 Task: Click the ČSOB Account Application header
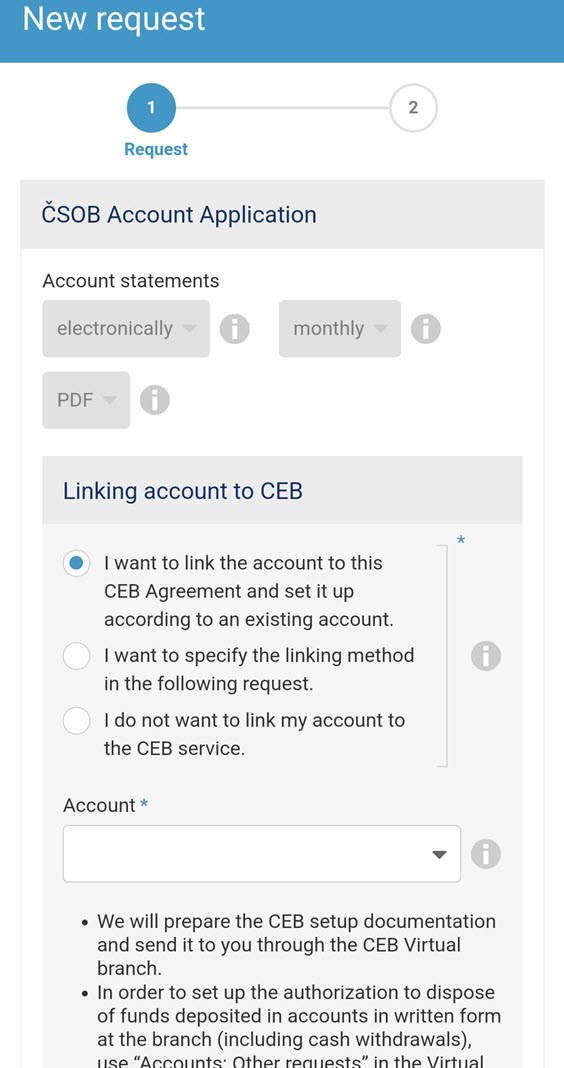click(x=179, y=215)
